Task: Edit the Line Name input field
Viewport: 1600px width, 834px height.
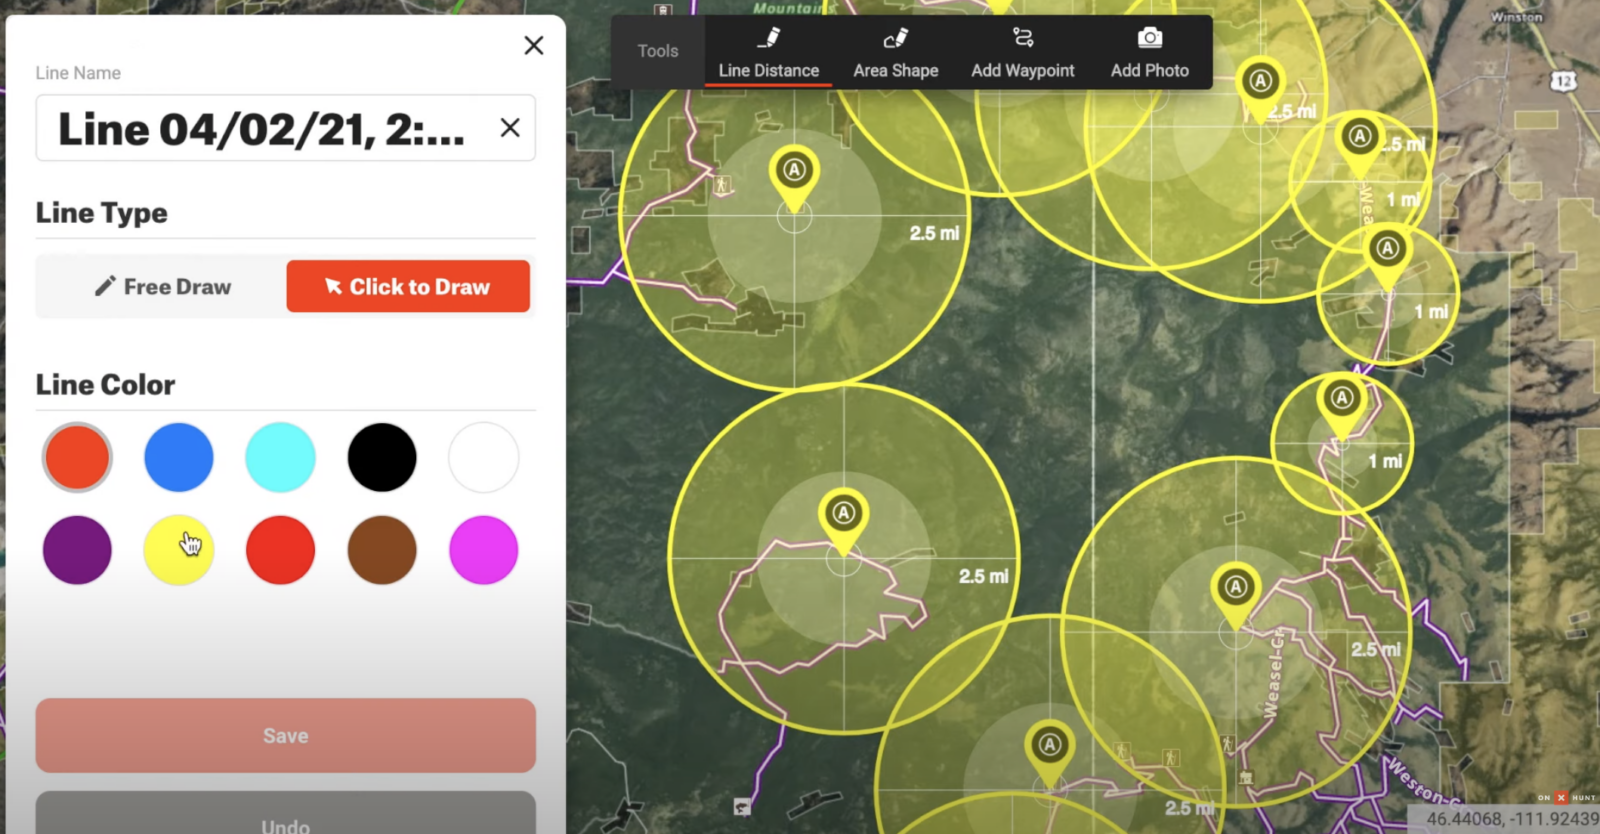Action: click(262, 129)
